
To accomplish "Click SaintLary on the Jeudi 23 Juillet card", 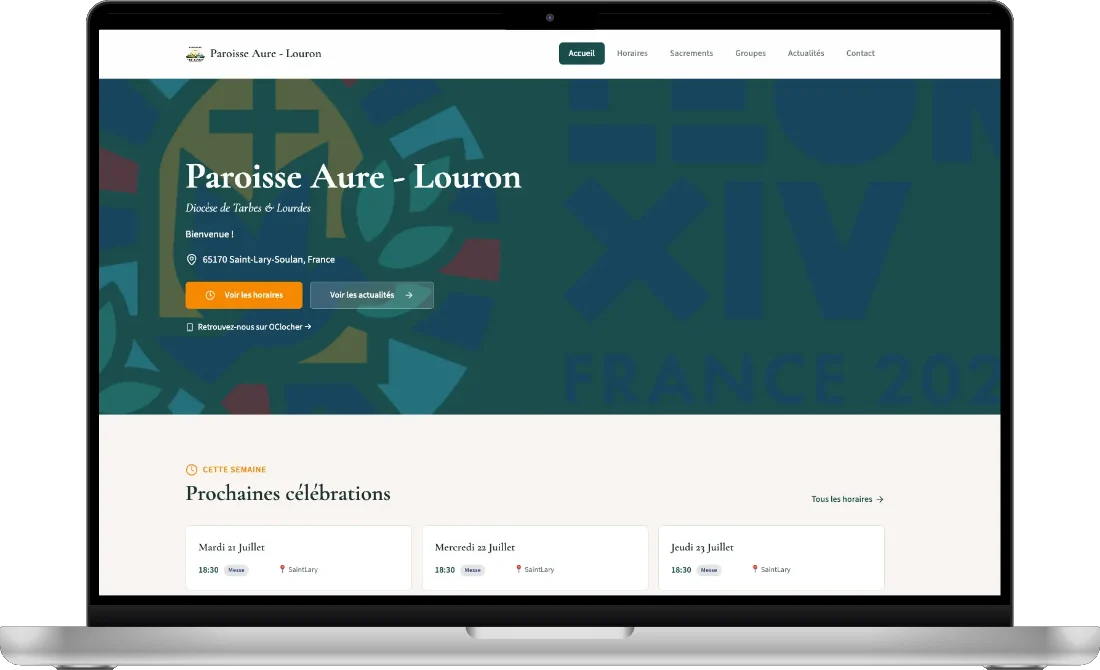I will (x=776, y=570).
